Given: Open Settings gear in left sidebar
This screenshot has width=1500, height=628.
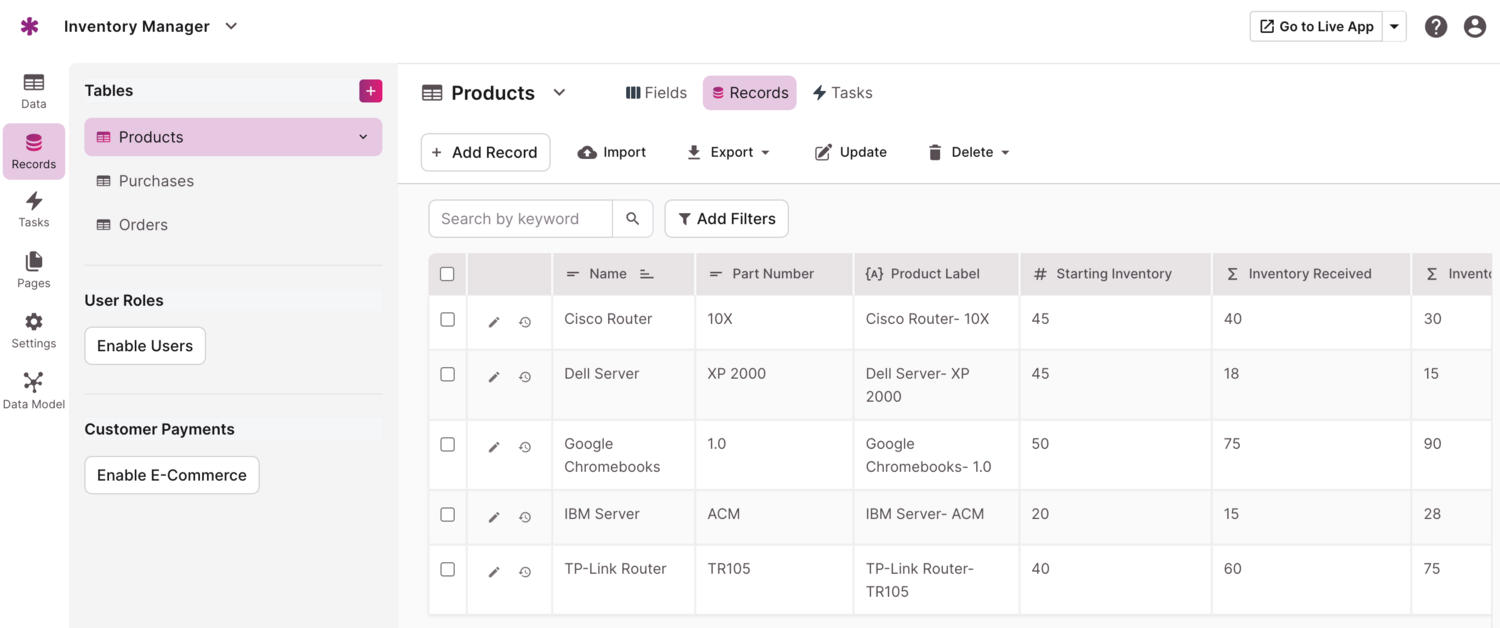Looking at the screenshot, I should click(33, 330).
